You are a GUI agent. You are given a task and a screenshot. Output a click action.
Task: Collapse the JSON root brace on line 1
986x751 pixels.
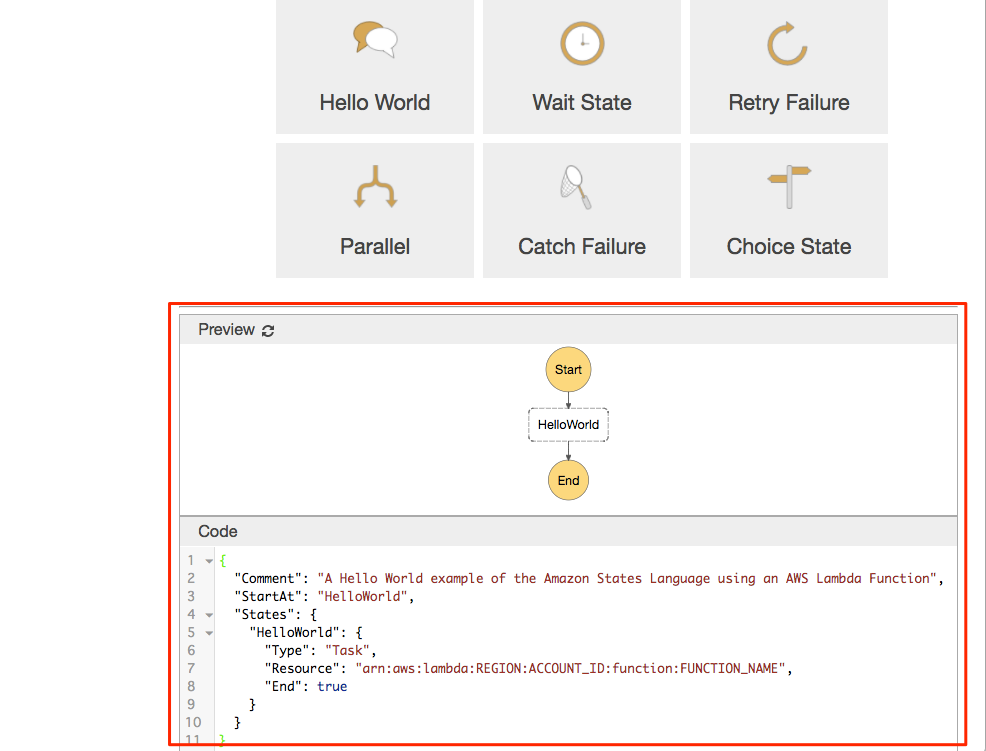[205, 560]
